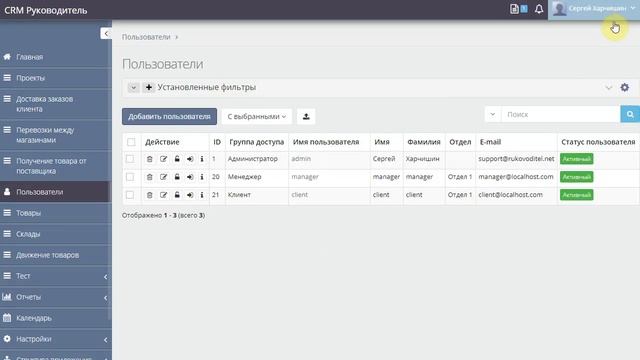Open search options dropdown arrow

tap(493, 114)
